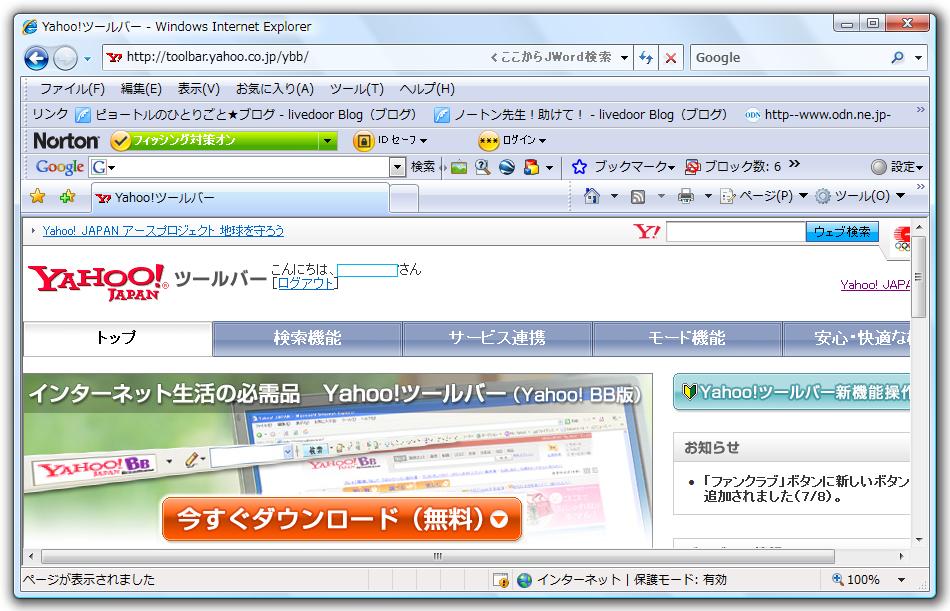Click Google toolbar image search icon
Viewport: 950px width, 611px height.
point(459,167)
